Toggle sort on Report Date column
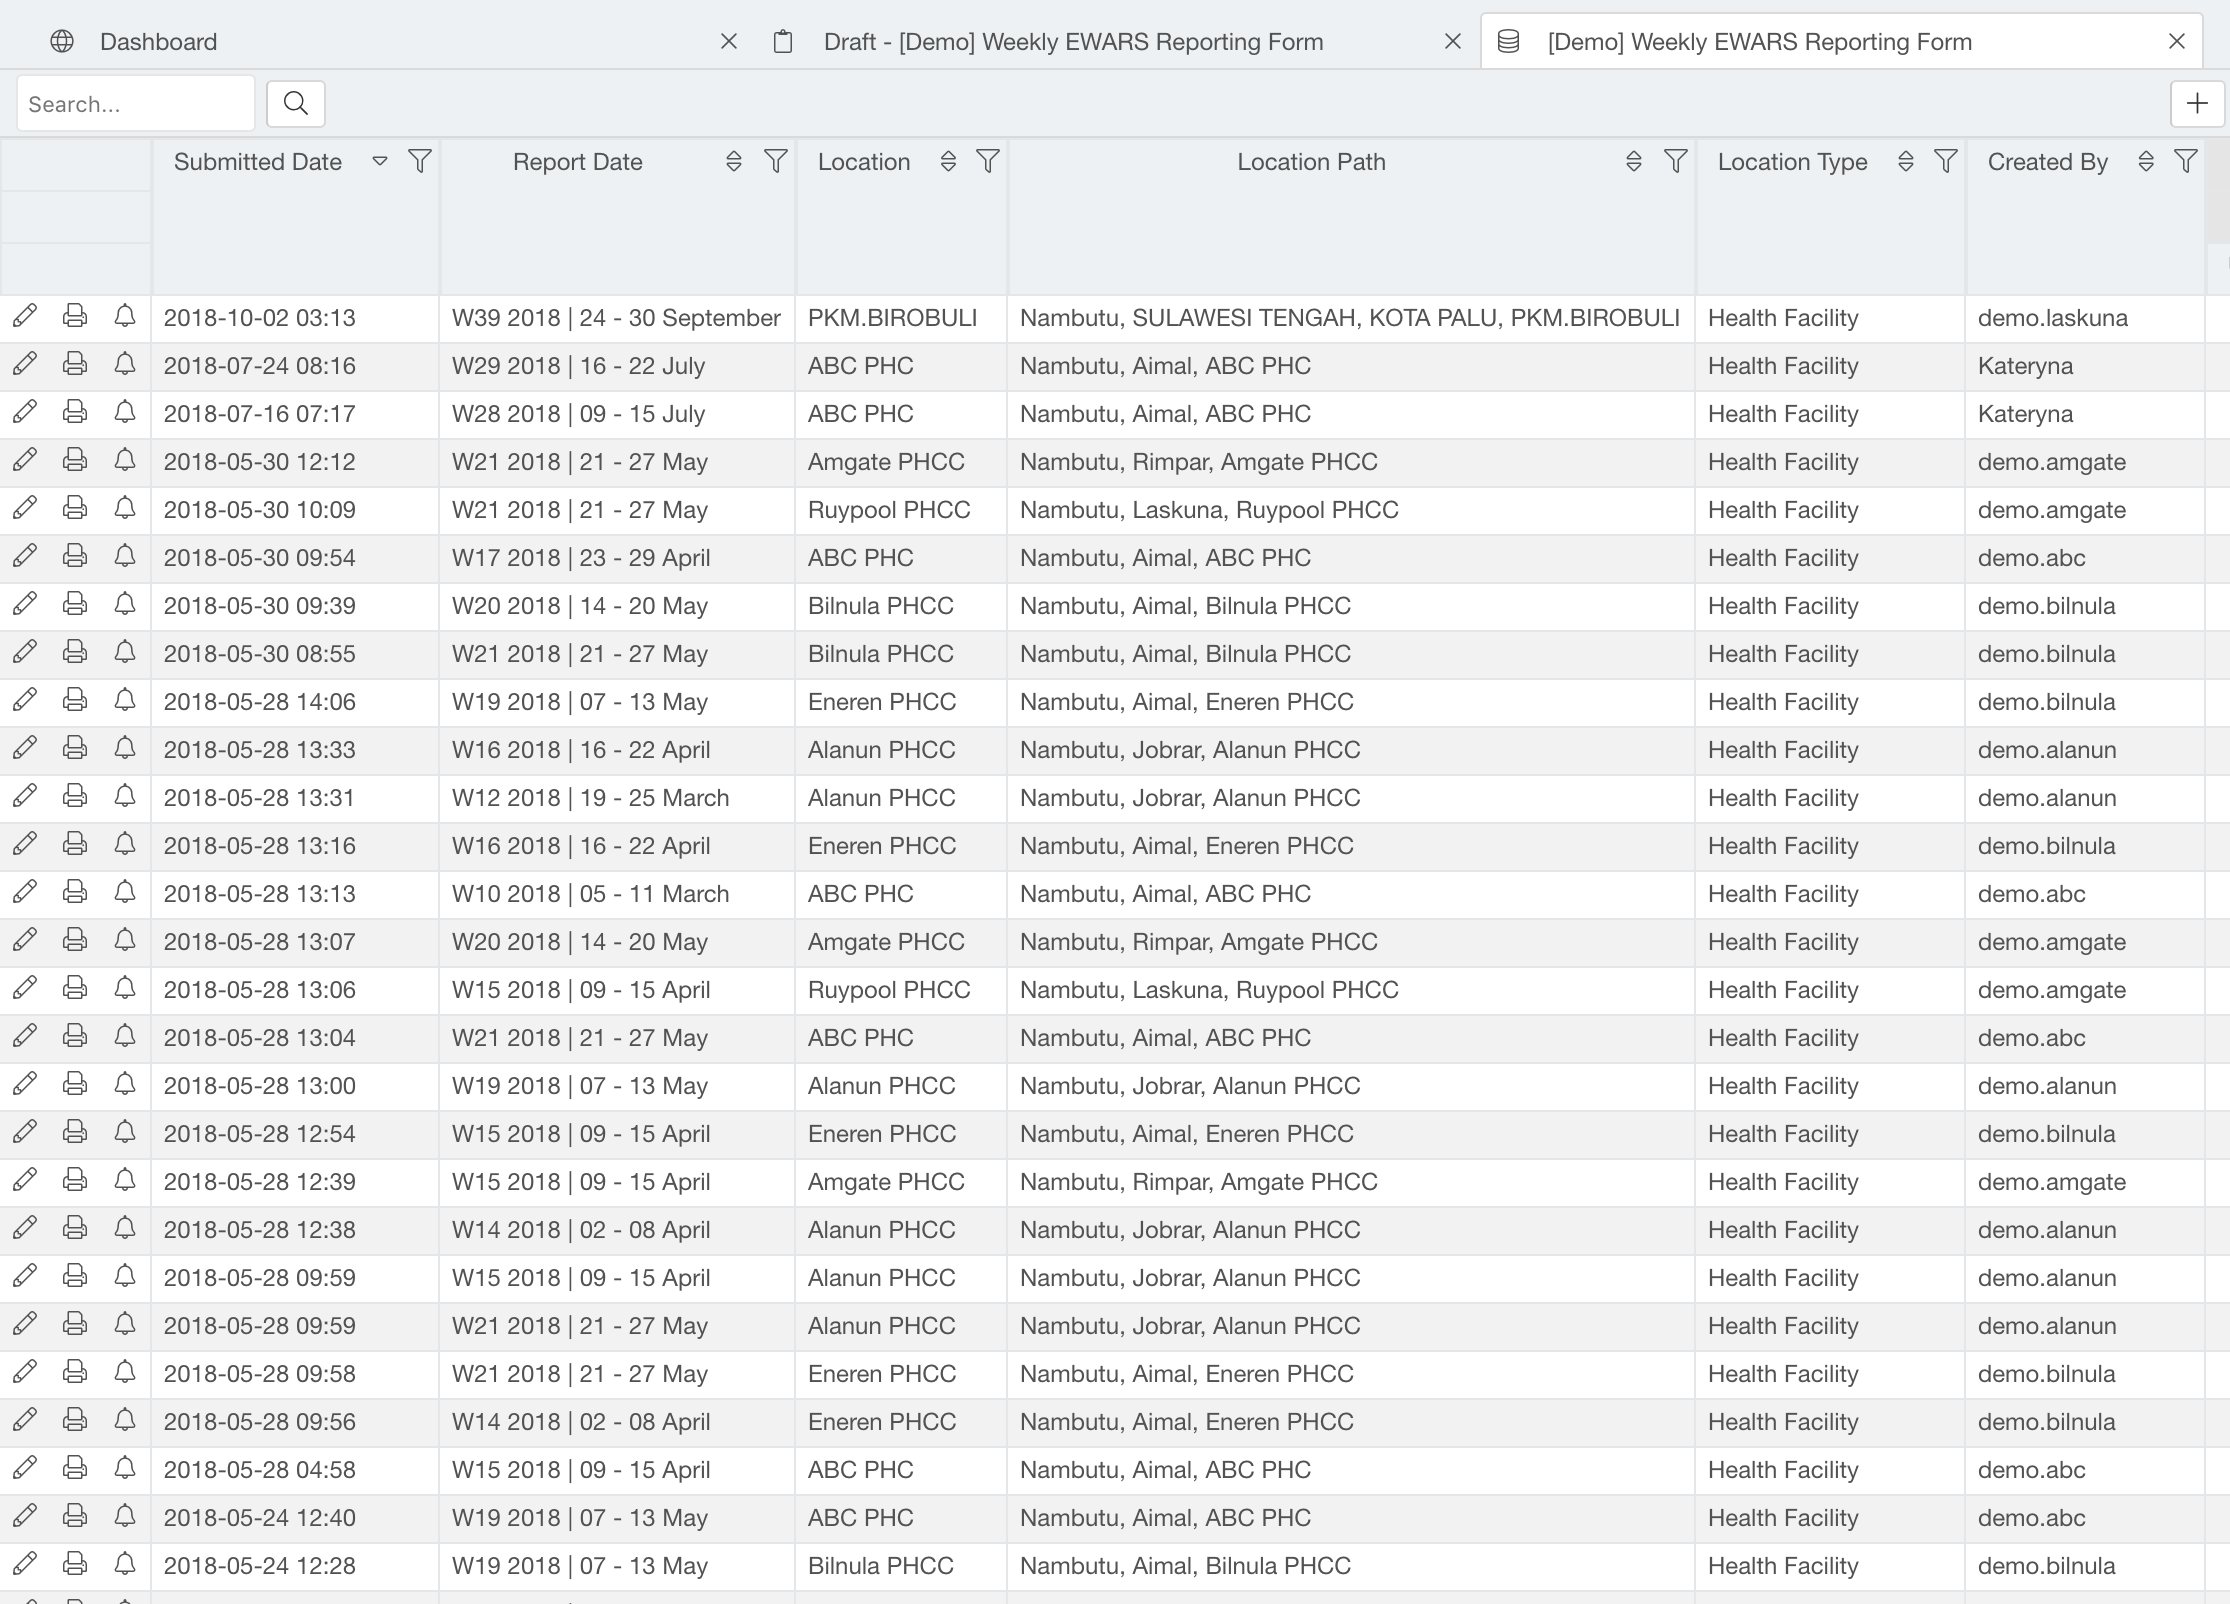 tap(734, 162)
